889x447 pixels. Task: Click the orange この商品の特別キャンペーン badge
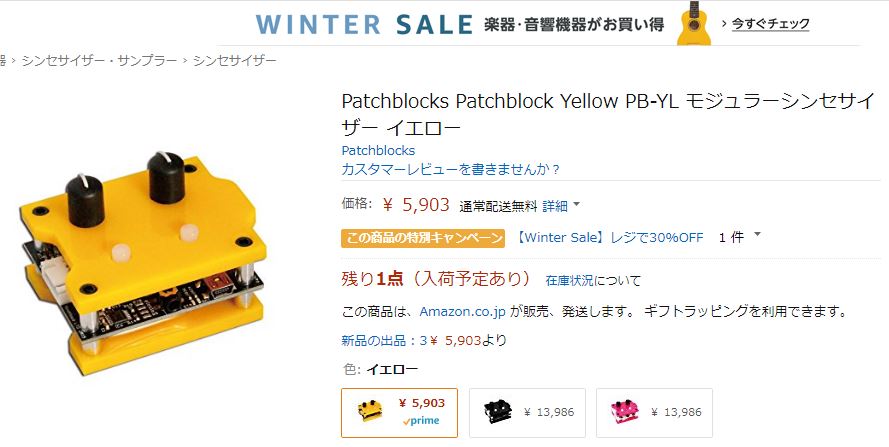pos(422,238)
